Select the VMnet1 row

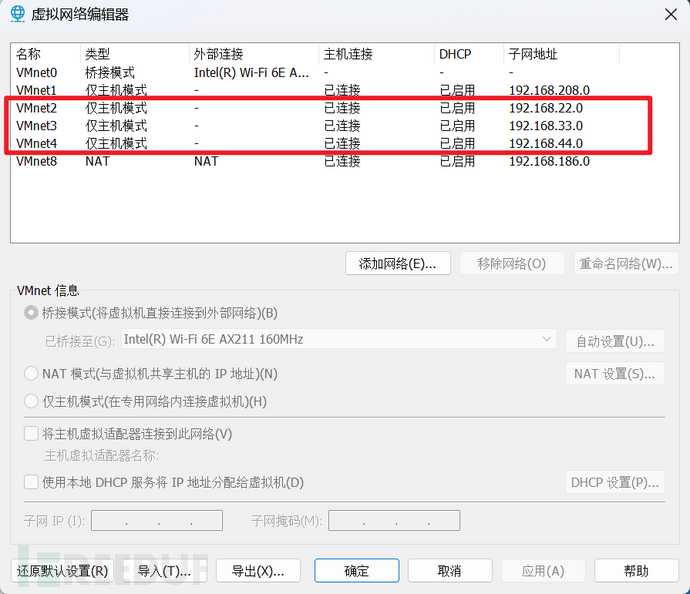pyautogui.click(x=345, y=90)
